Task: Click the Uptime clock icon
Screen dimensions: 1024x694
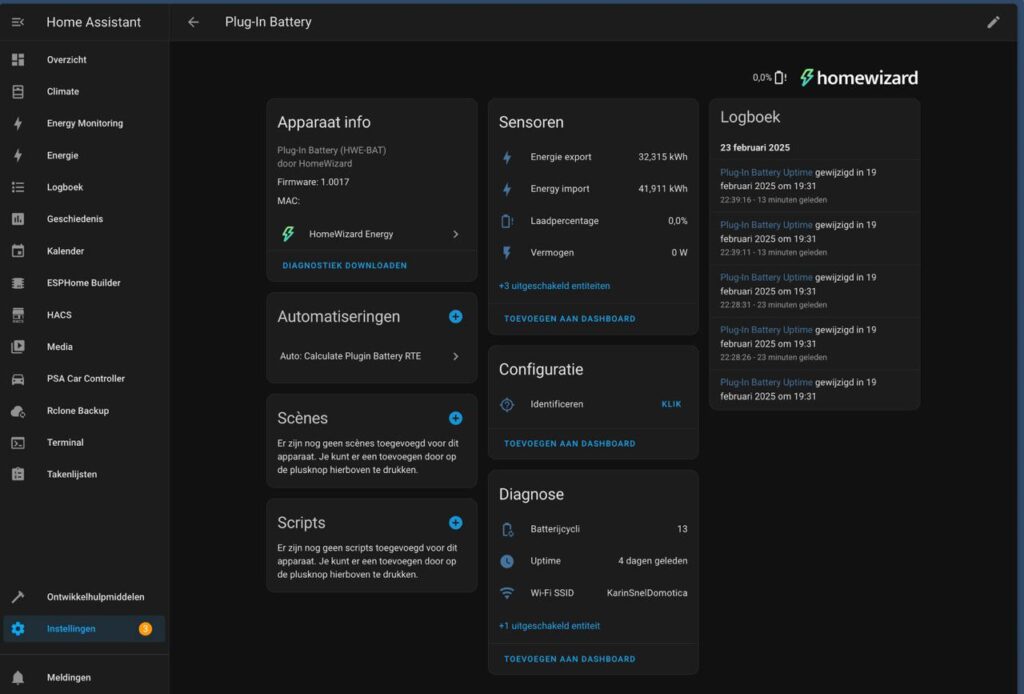Action: tap(507, 561)
